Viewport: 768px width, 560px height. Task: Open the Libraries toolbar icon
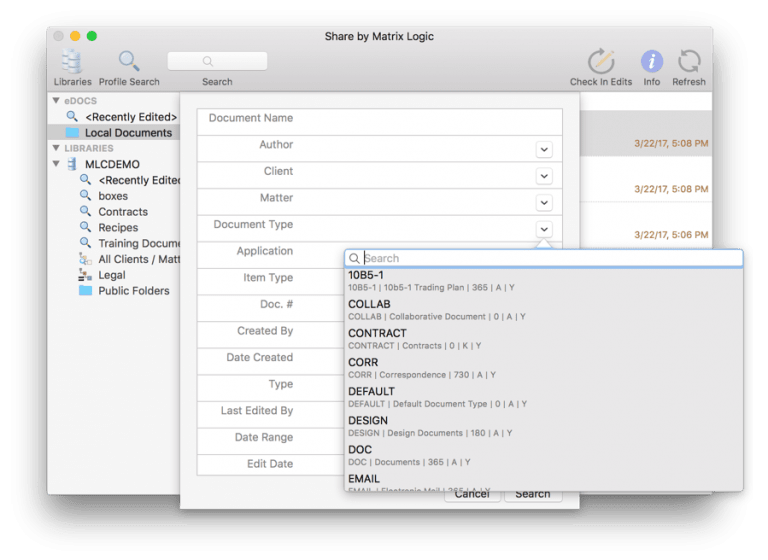72,62
